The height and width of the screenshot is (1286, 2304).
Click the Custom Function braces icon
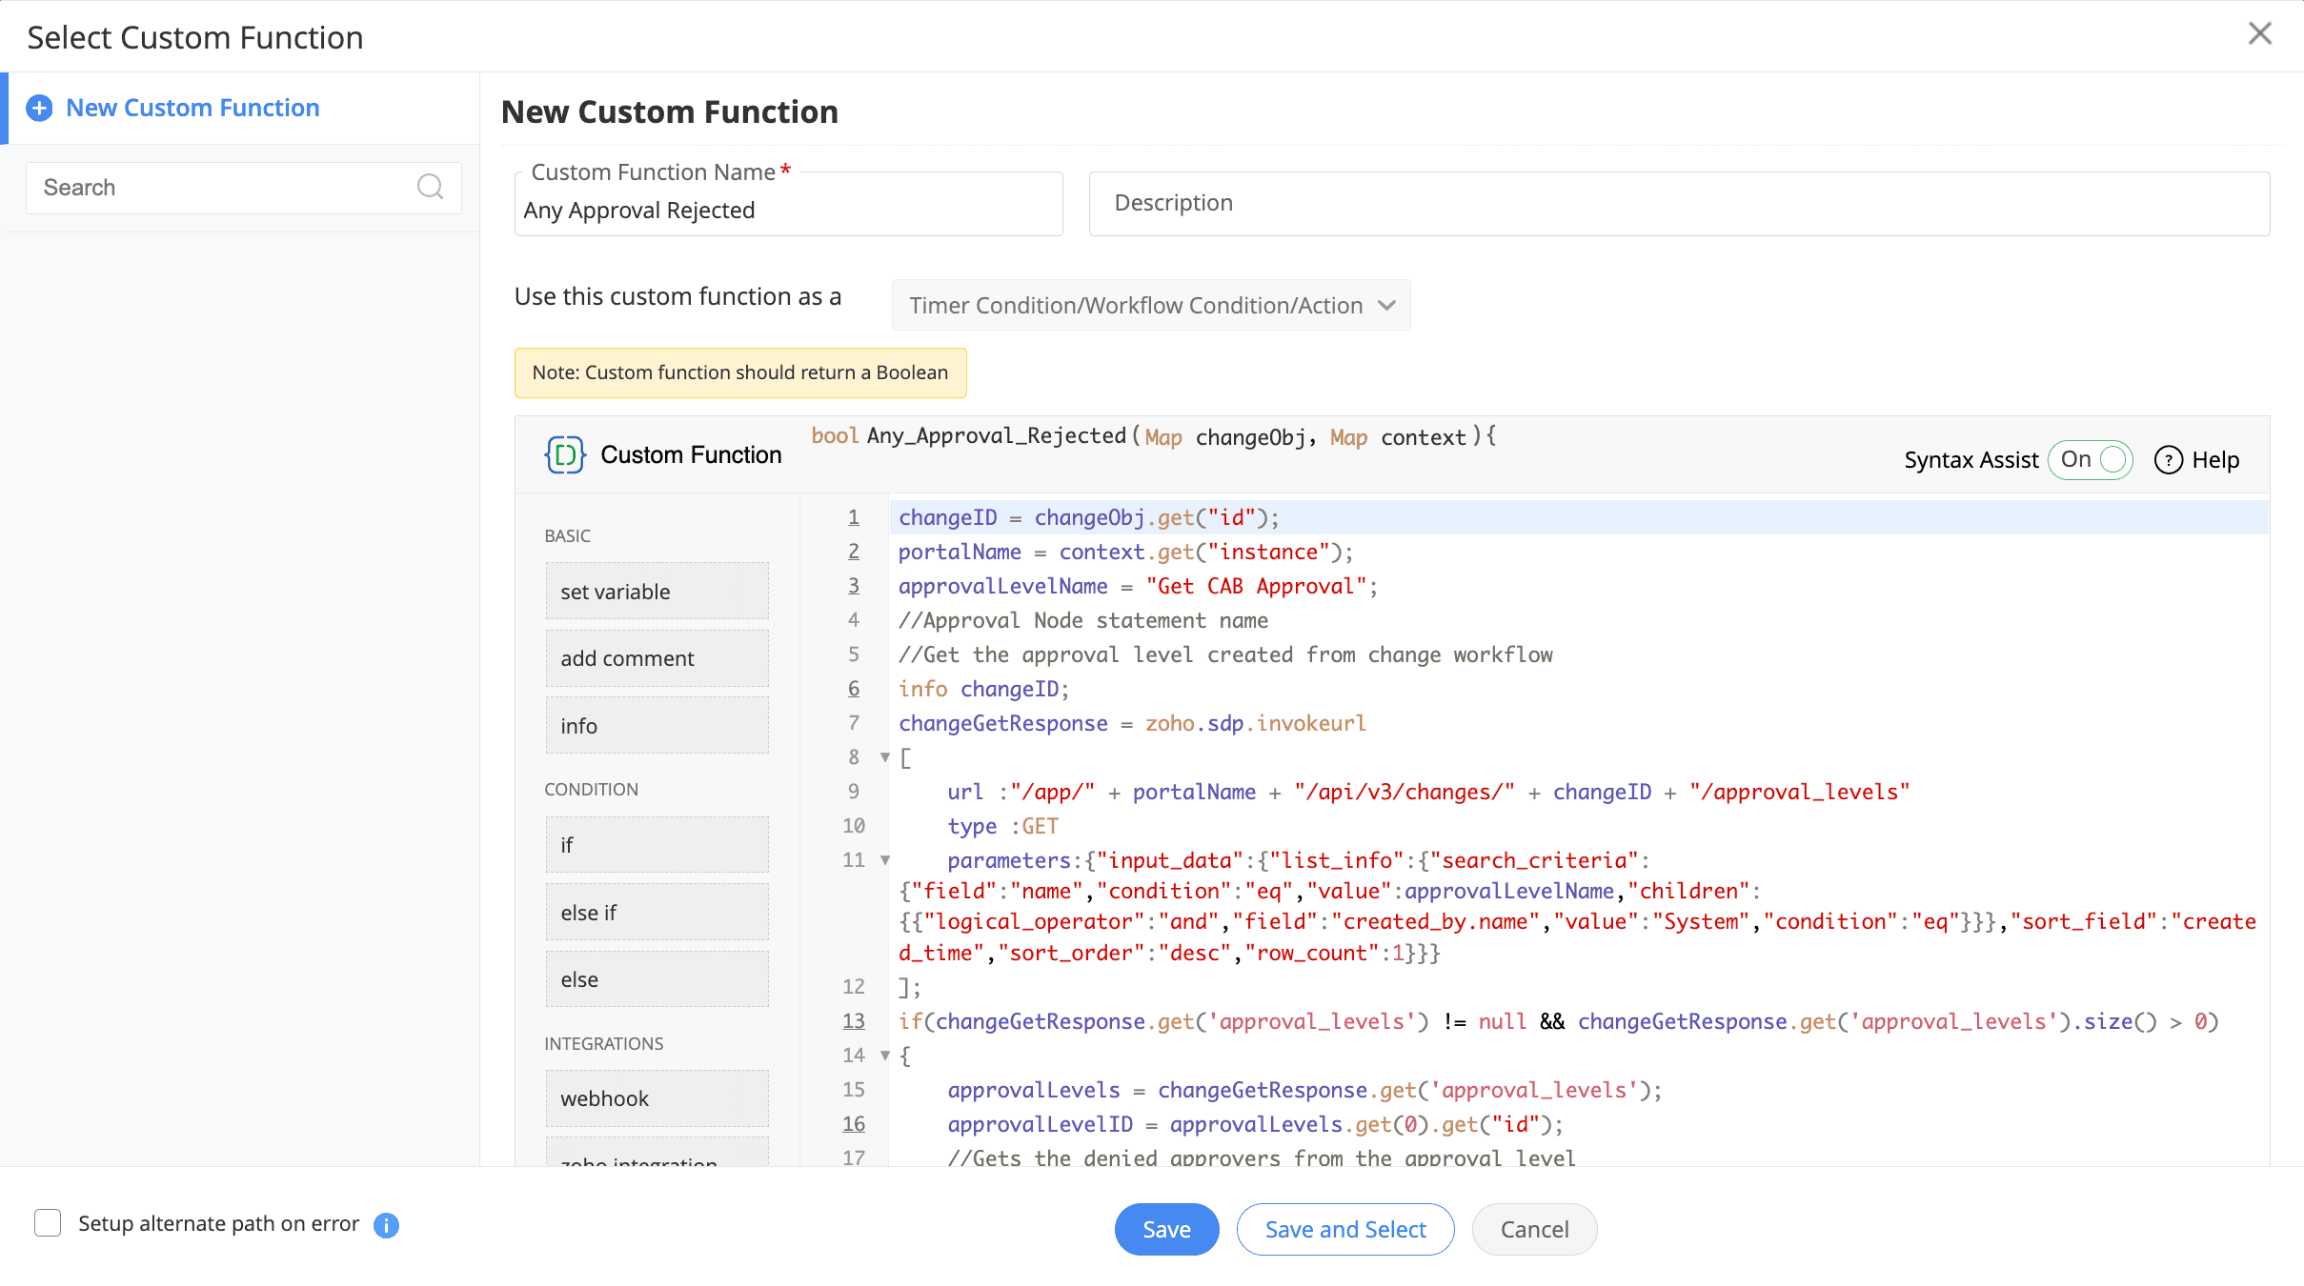[x=564, y=455]
